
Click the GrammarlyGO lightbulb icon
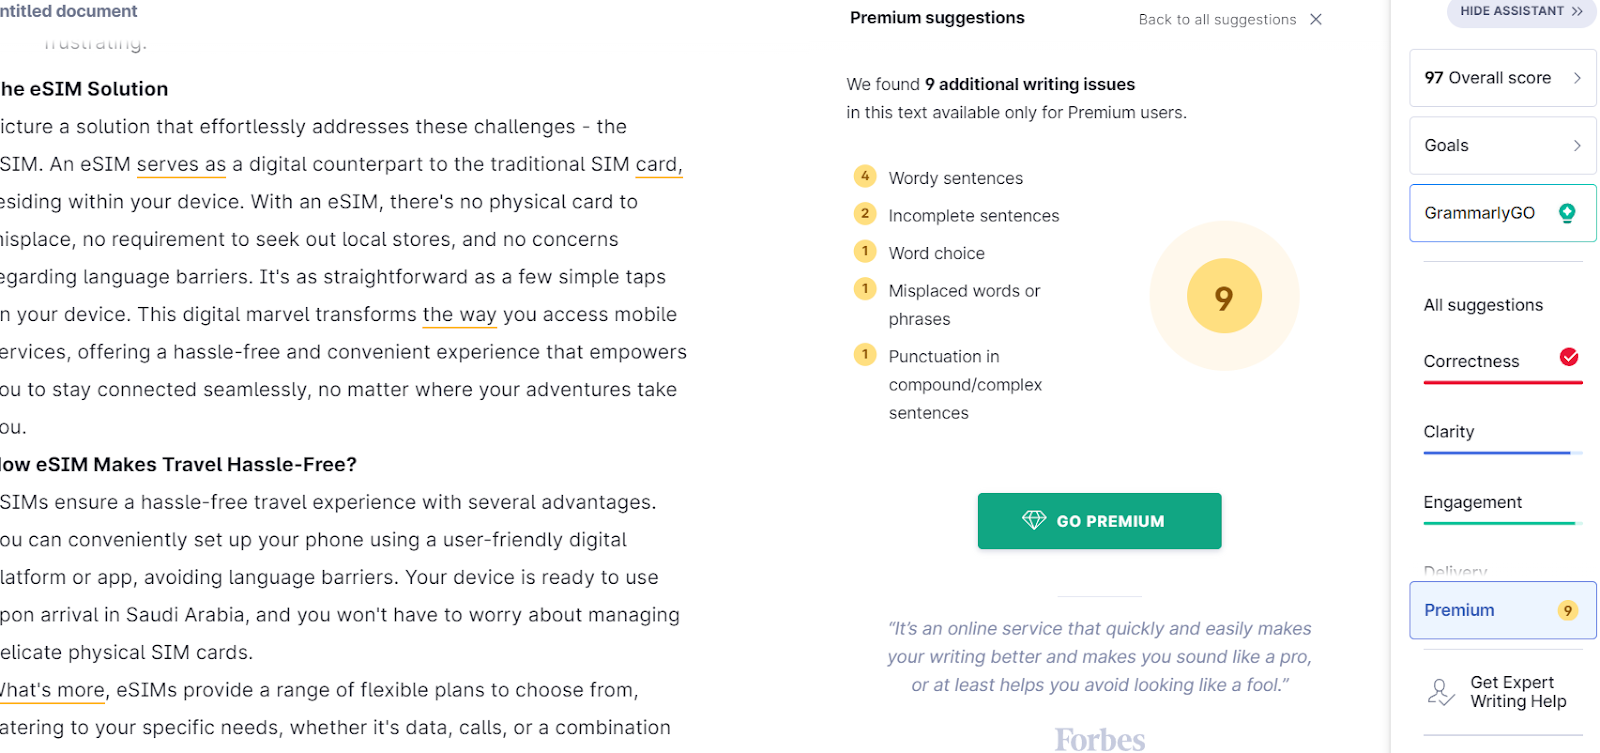pos(1567,213)
